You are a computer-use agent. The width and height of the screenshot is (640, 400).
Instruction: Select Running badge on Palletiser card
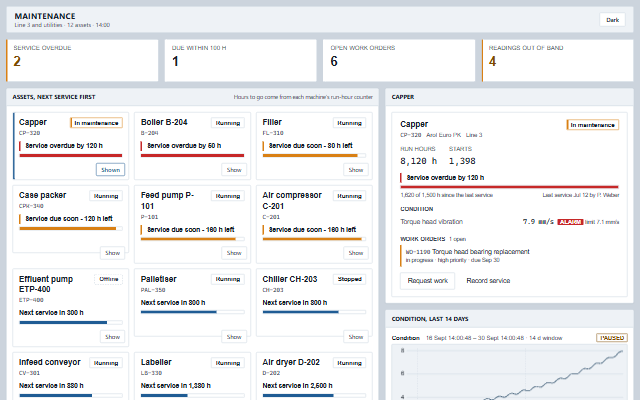228,279
